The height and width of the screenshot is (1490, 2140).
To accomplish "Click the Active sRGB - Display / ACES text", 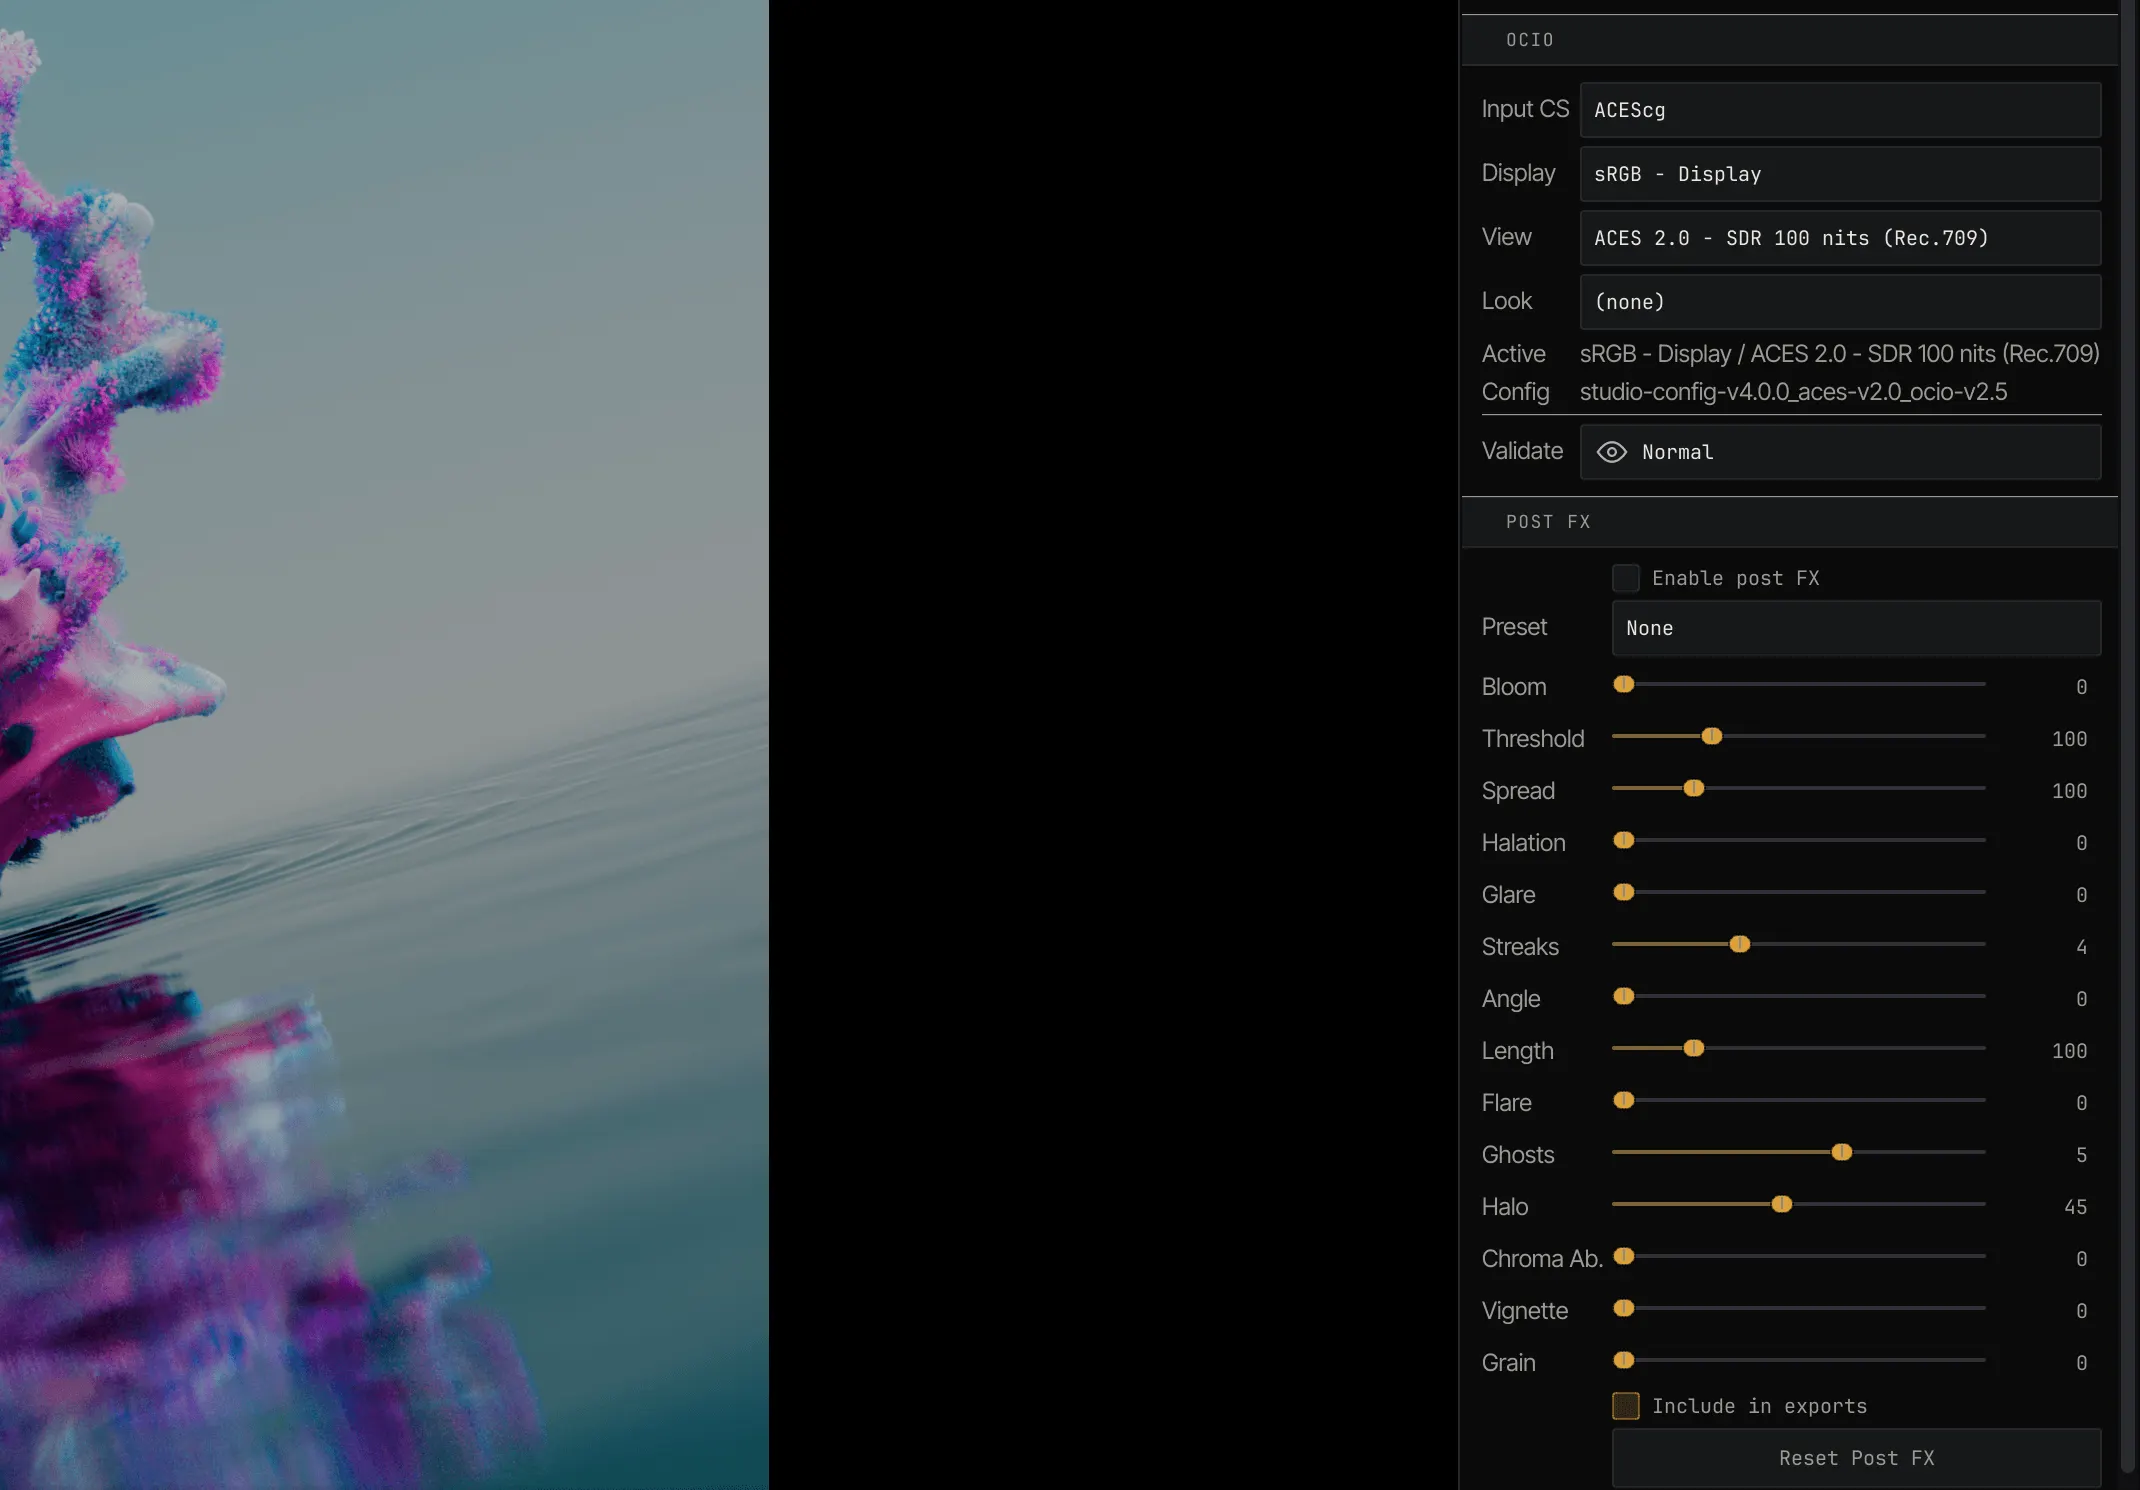I will tap(1839, 354).
